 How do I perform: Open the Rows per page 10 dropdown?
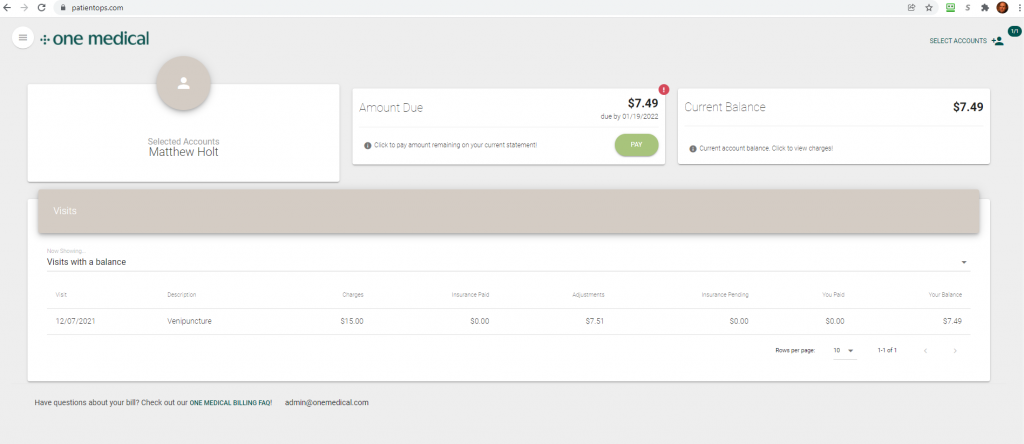coord(844,351)
